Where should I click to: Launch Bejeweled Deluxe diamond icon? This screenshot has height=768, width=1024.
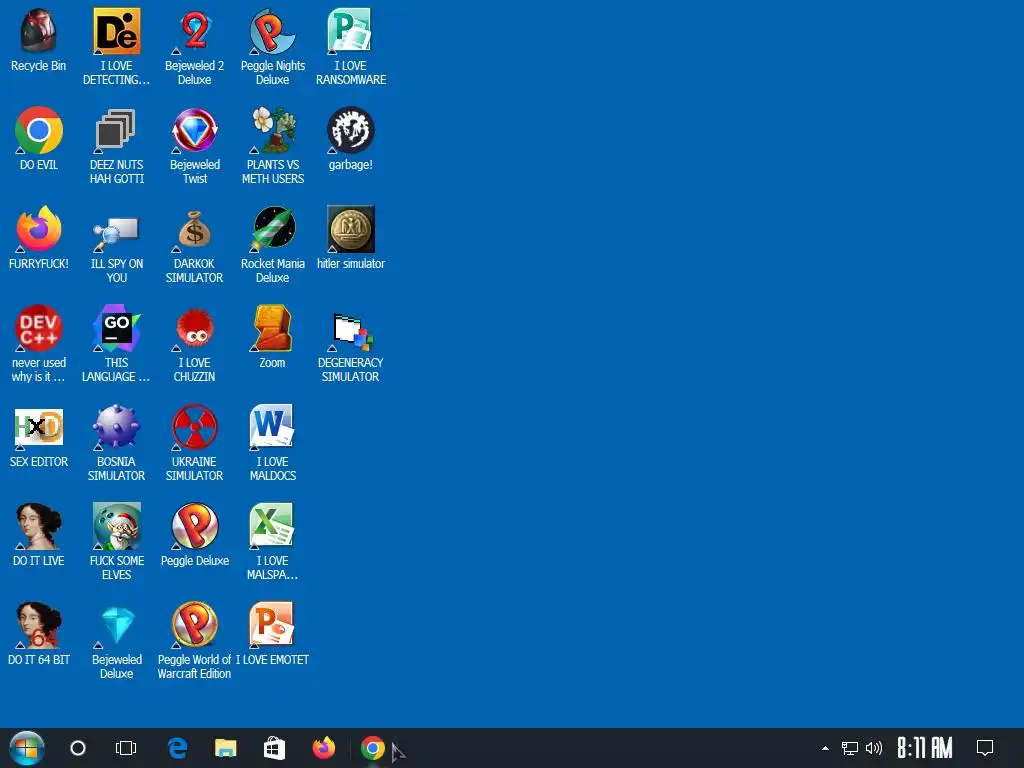[x=116, y=625]
